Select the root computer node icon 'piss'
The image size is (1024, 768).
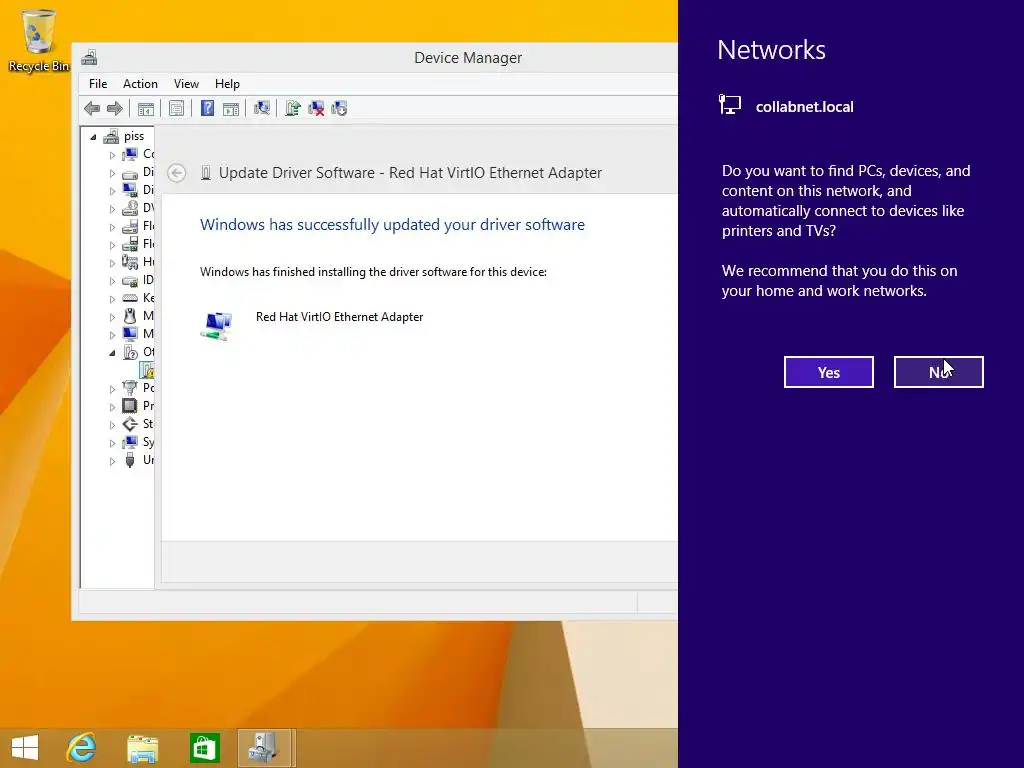[111, 136]
